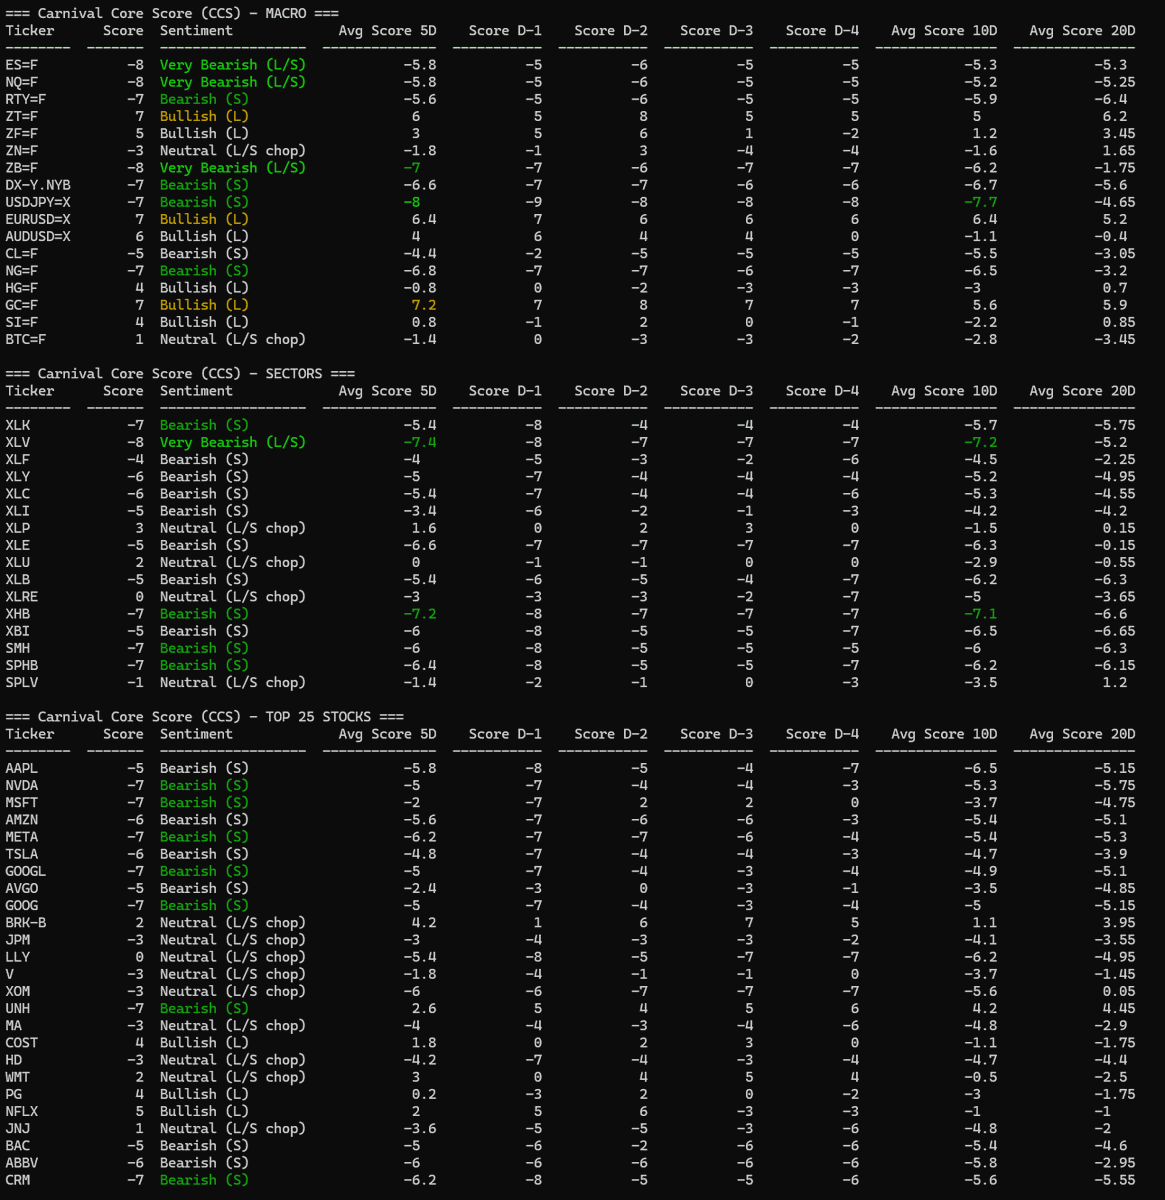Click the green "Bearish (S)" sentiment for UNH

tap(204, 1008)
